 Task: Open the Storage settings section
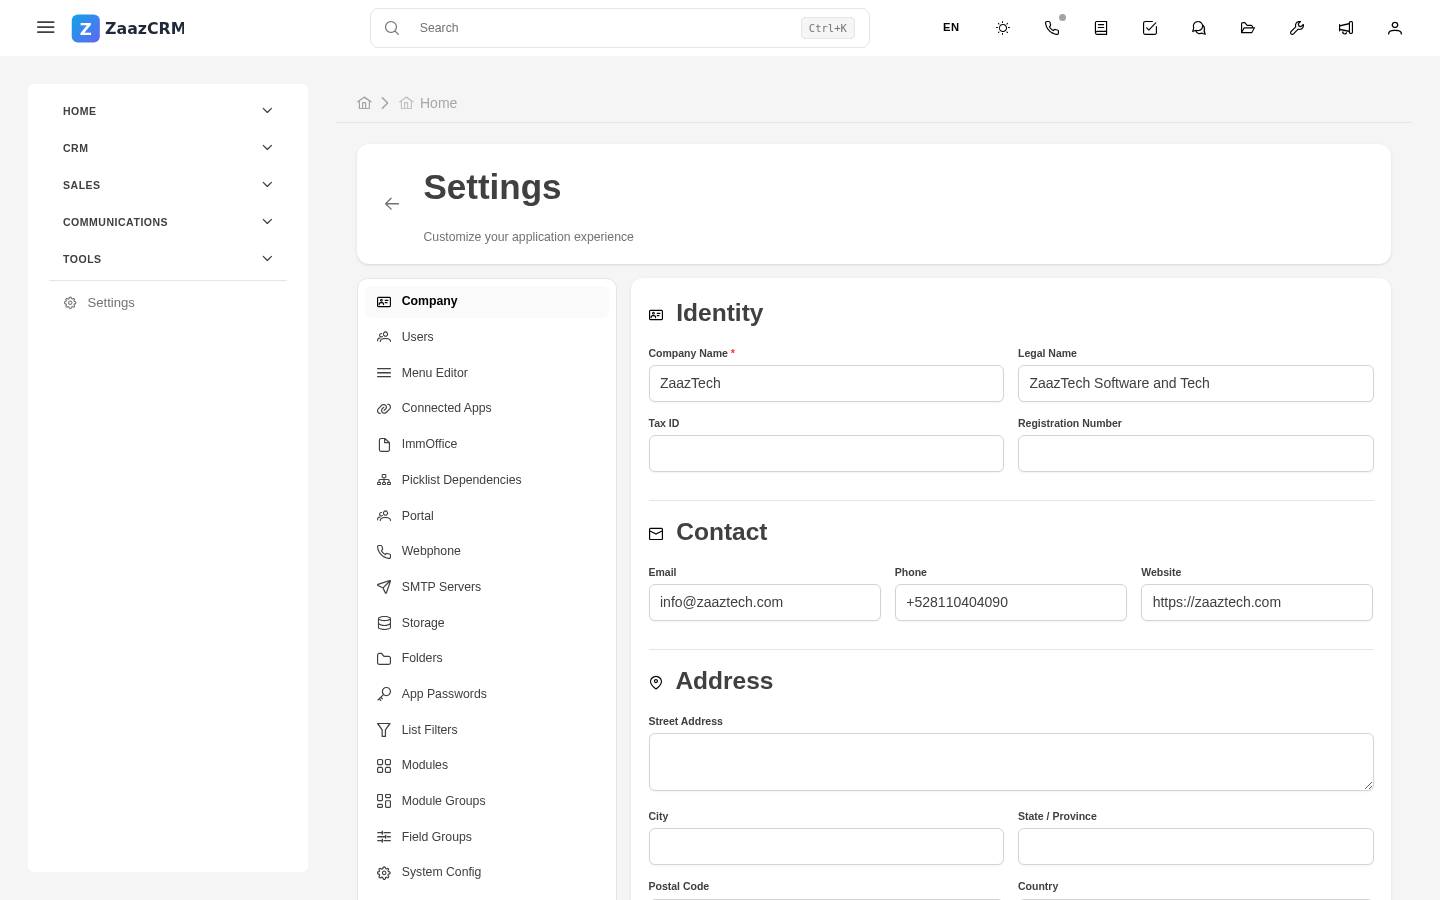click(487, 623)
